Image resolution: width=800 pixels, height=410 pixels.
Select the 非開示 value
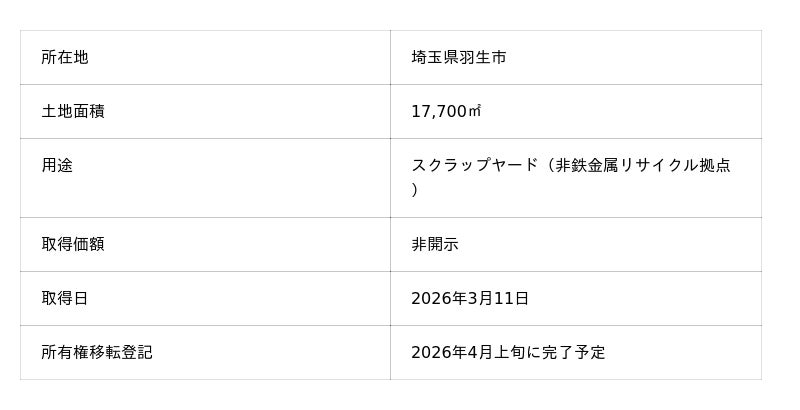click(435, 244)
